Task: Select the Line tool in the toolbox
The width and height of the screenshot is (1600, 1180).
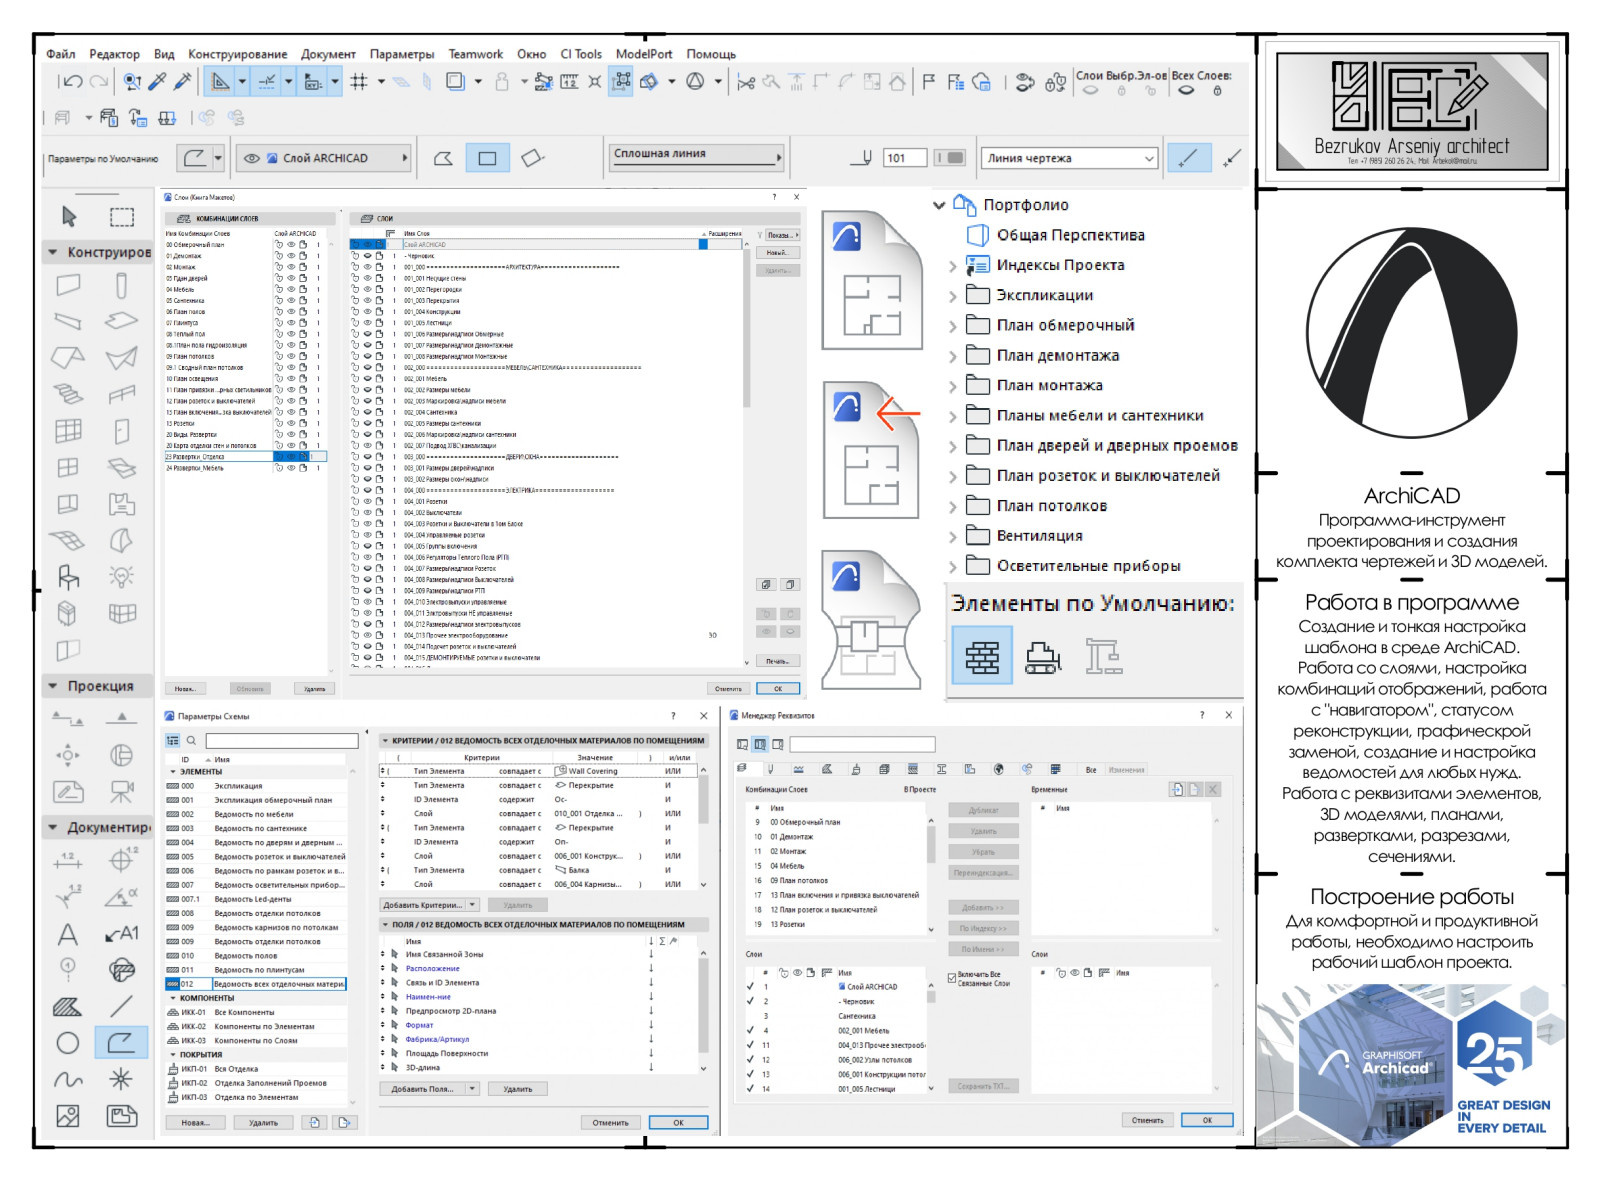Action: 122,1006
